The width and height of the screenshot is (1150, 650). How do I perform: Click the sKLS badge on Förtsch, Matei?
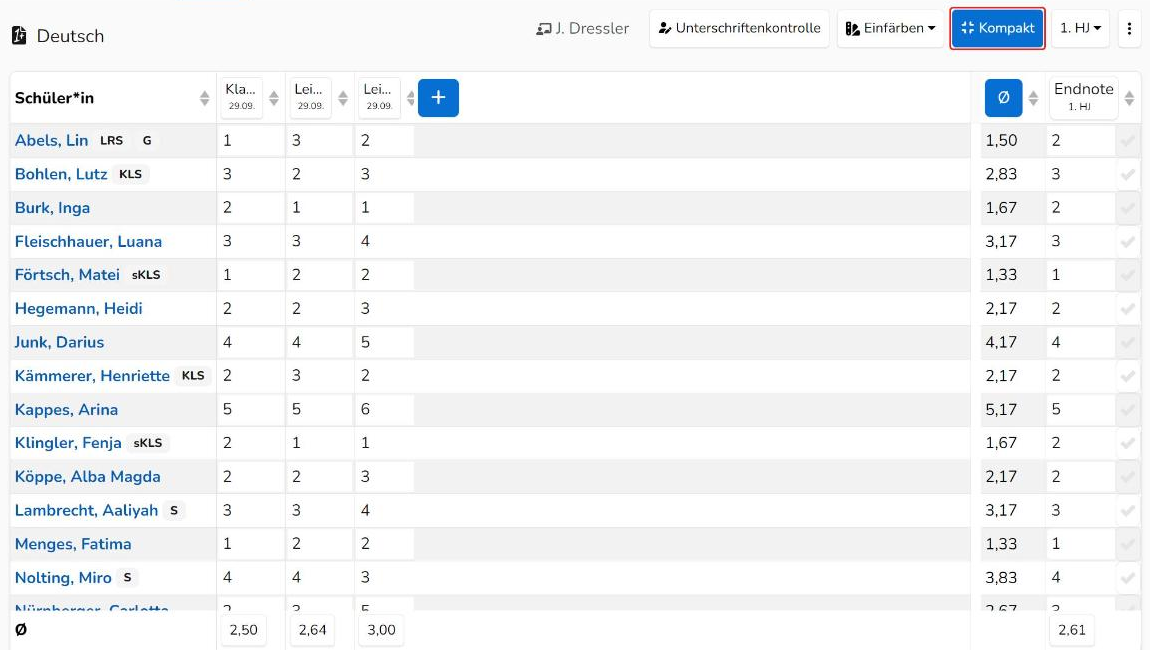(x=146, y=275)
